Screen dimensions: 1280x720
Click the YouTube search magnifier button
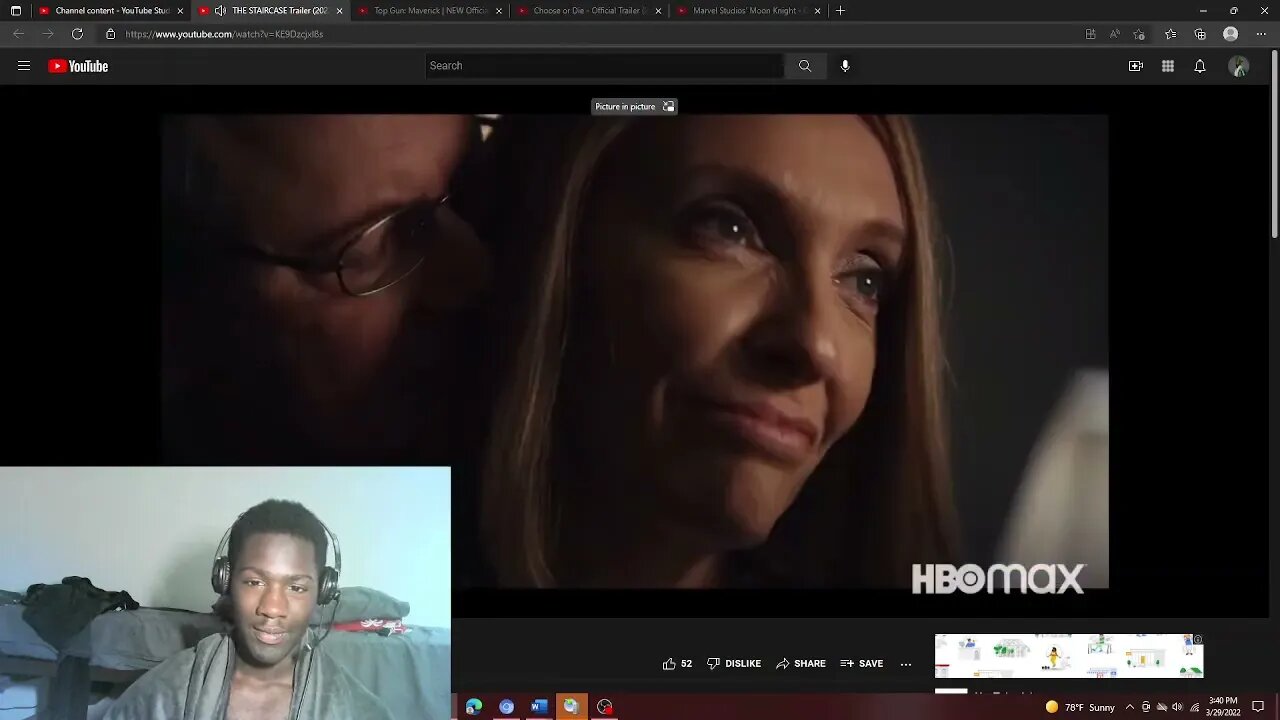(x=805, y=66)
